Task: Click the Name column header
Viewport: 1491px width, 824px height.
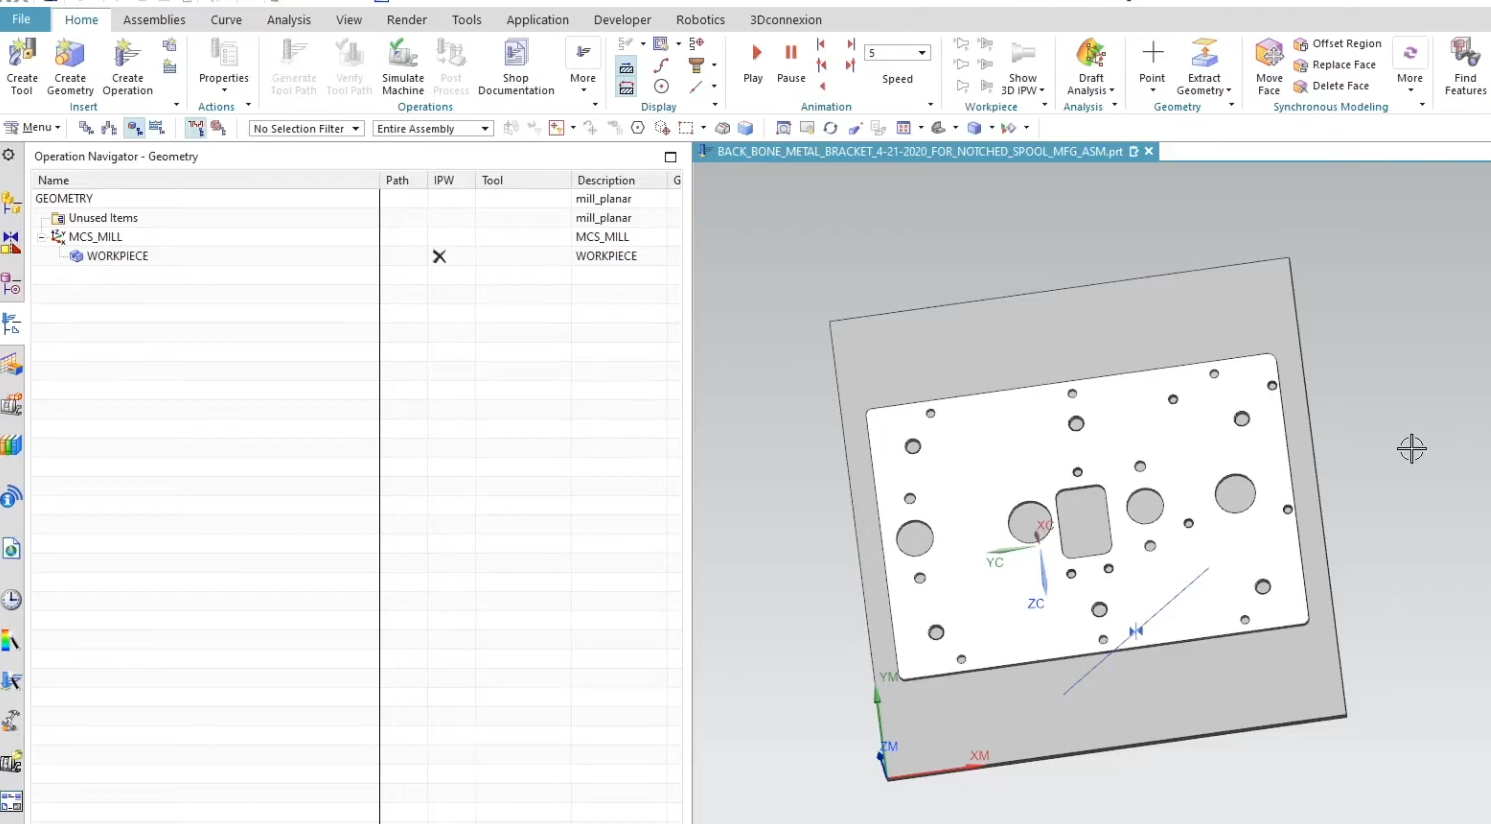Action: pyautogui.click(x=205, y=180)
